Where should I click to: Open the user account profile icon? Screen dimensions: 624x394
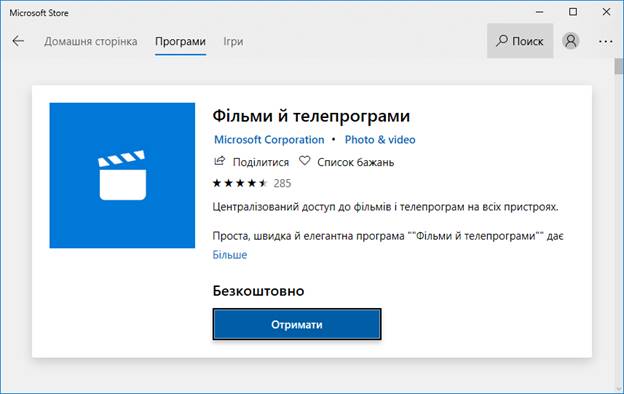[x=570, y=41]
